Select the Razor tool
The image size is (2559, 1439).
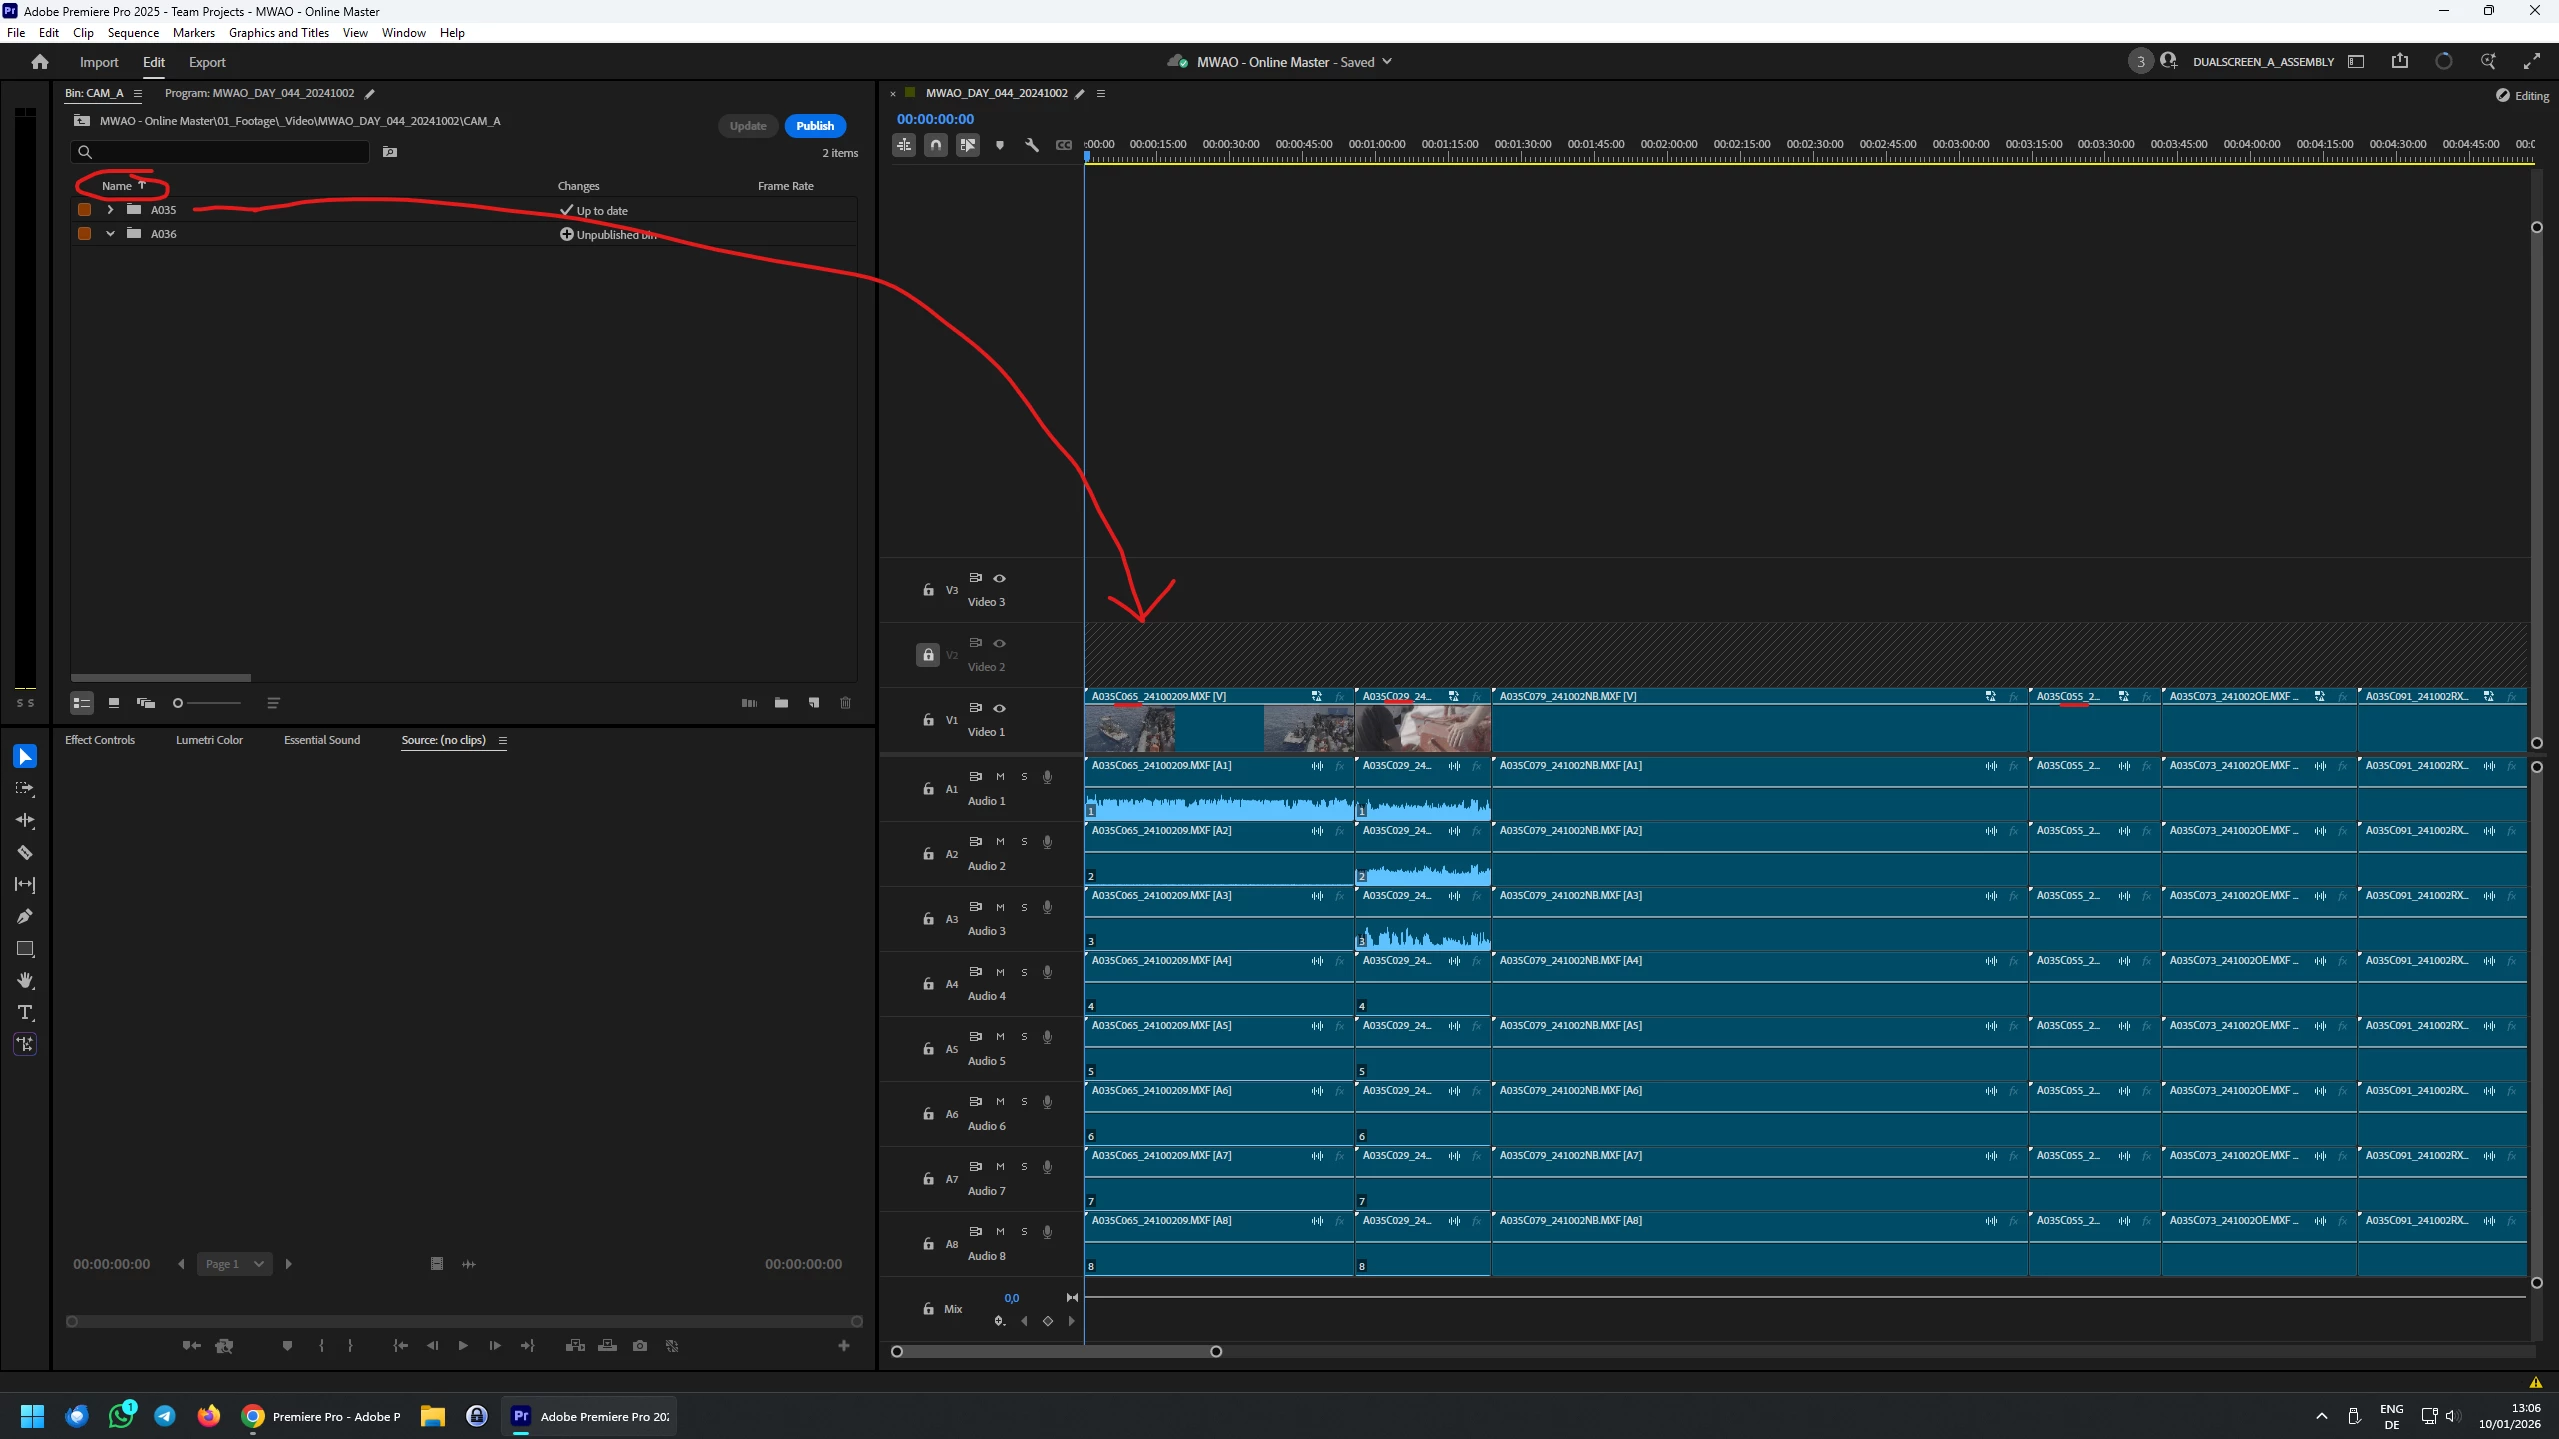25,852
